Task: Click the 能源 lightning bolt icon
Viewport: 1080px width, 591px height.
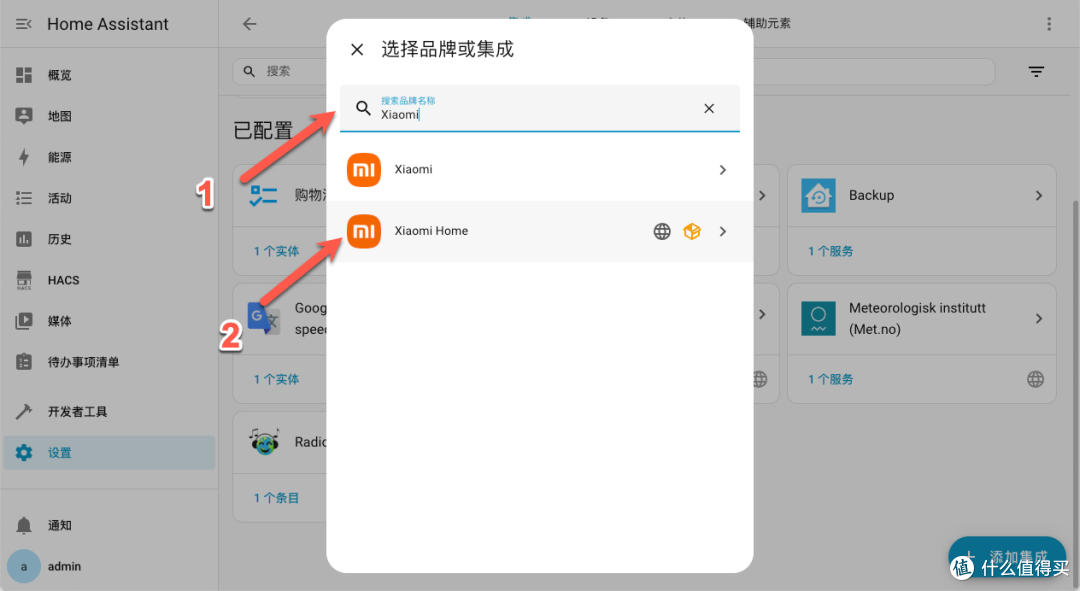Action: [x=24, y=157]
